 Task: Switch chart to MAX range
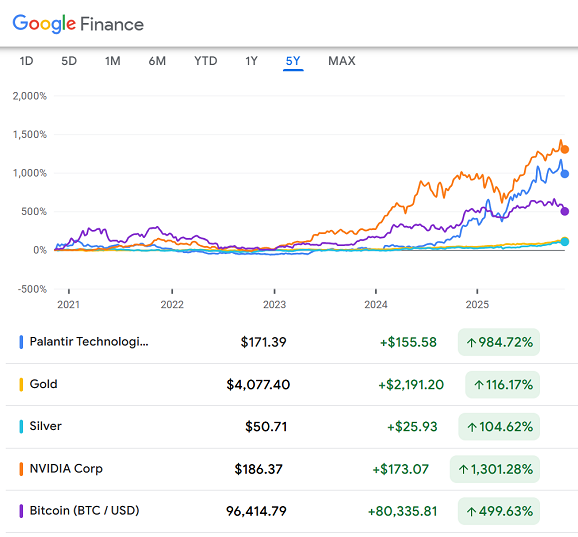[x=342, y=61]
